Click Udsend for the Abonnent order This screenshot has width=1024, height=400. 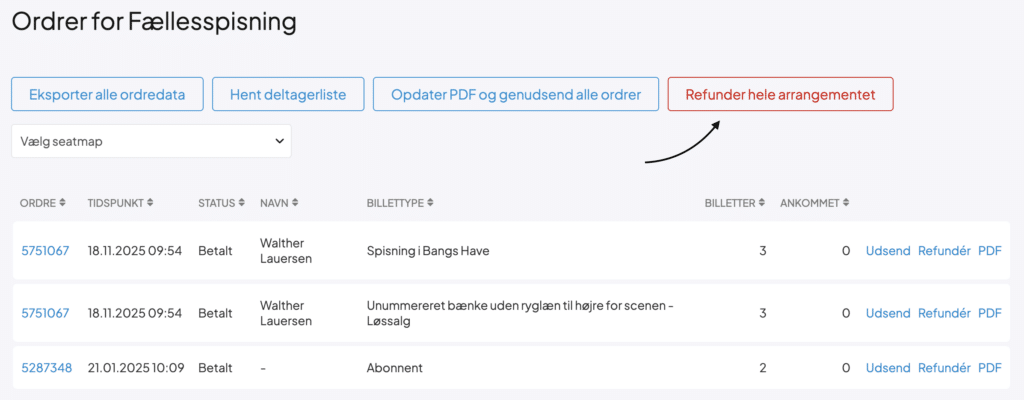pyautogui.click(x=887, y=368)
